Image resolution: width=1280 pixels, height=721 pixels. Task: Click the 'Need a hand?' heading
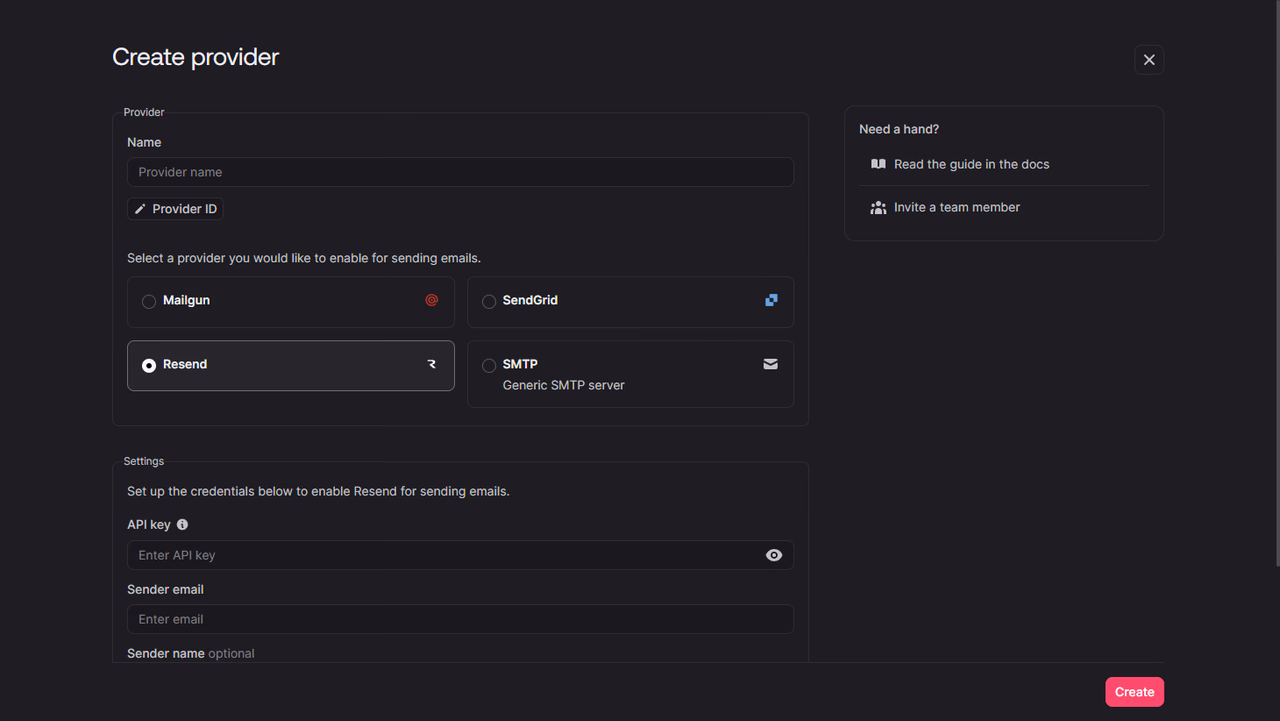899,130
